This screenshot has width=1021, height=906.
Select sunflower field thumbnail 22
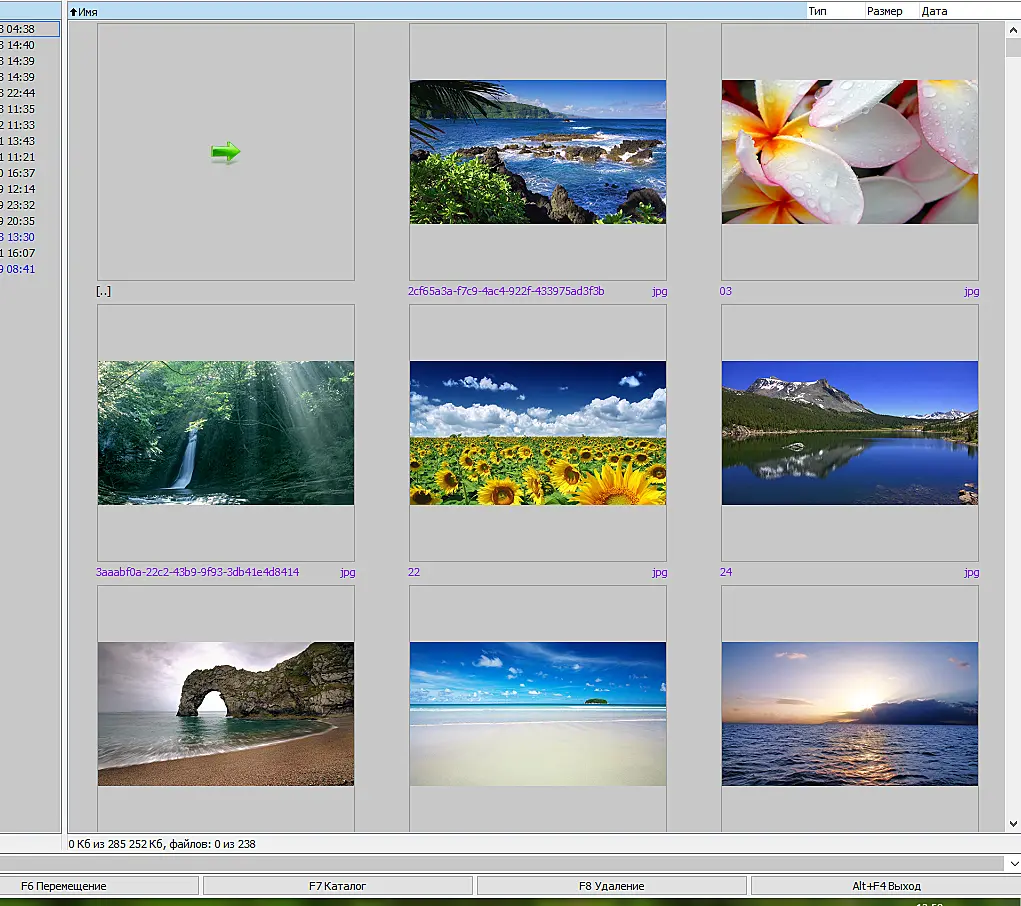(538, 433)
